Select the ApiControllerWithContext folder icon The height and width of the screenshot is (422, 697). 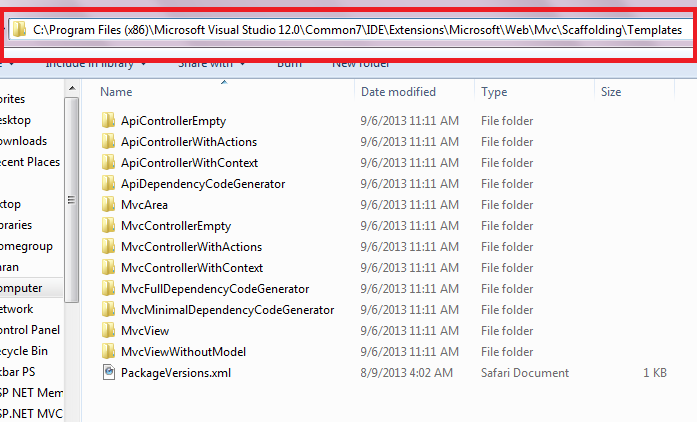[x=108, y=162]
